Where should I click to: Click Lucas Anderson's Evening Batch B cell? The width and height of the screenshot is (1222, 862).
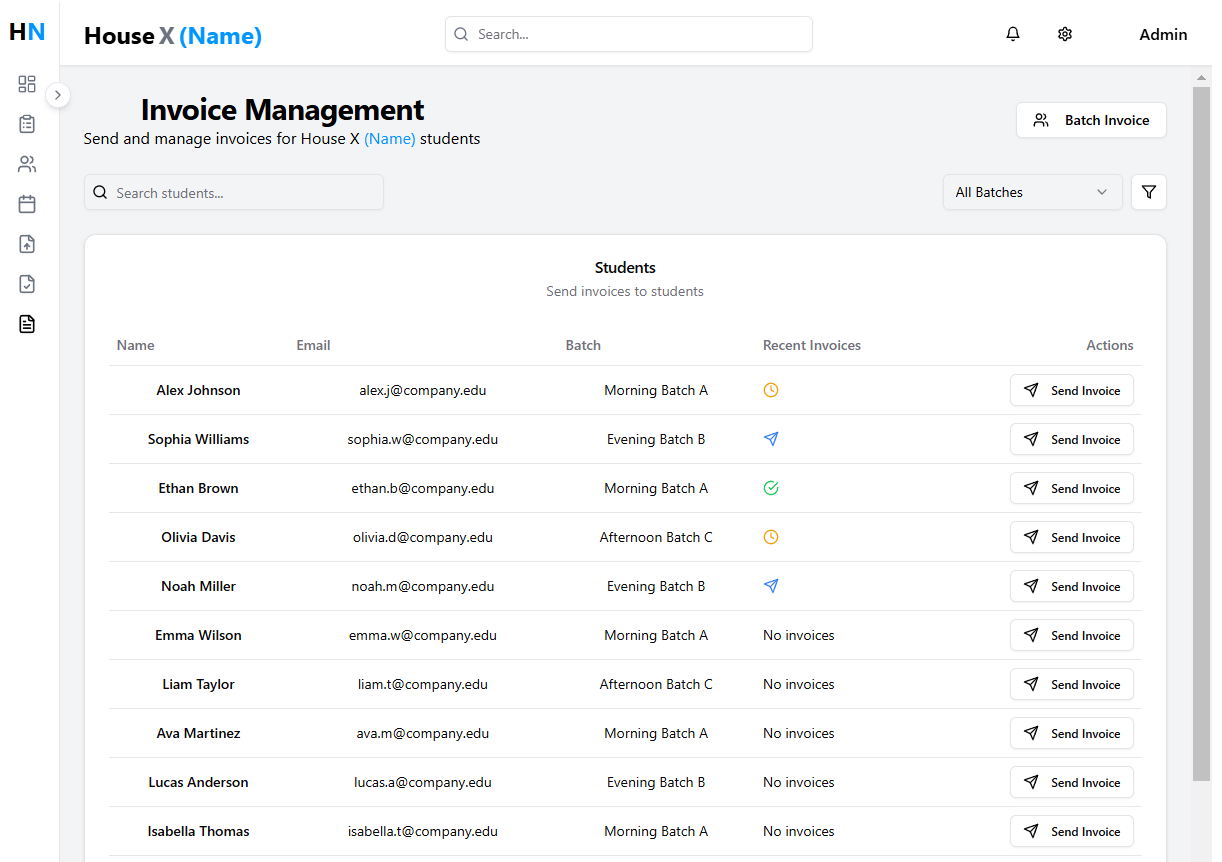pyautogui.click(x=656, y=782)
